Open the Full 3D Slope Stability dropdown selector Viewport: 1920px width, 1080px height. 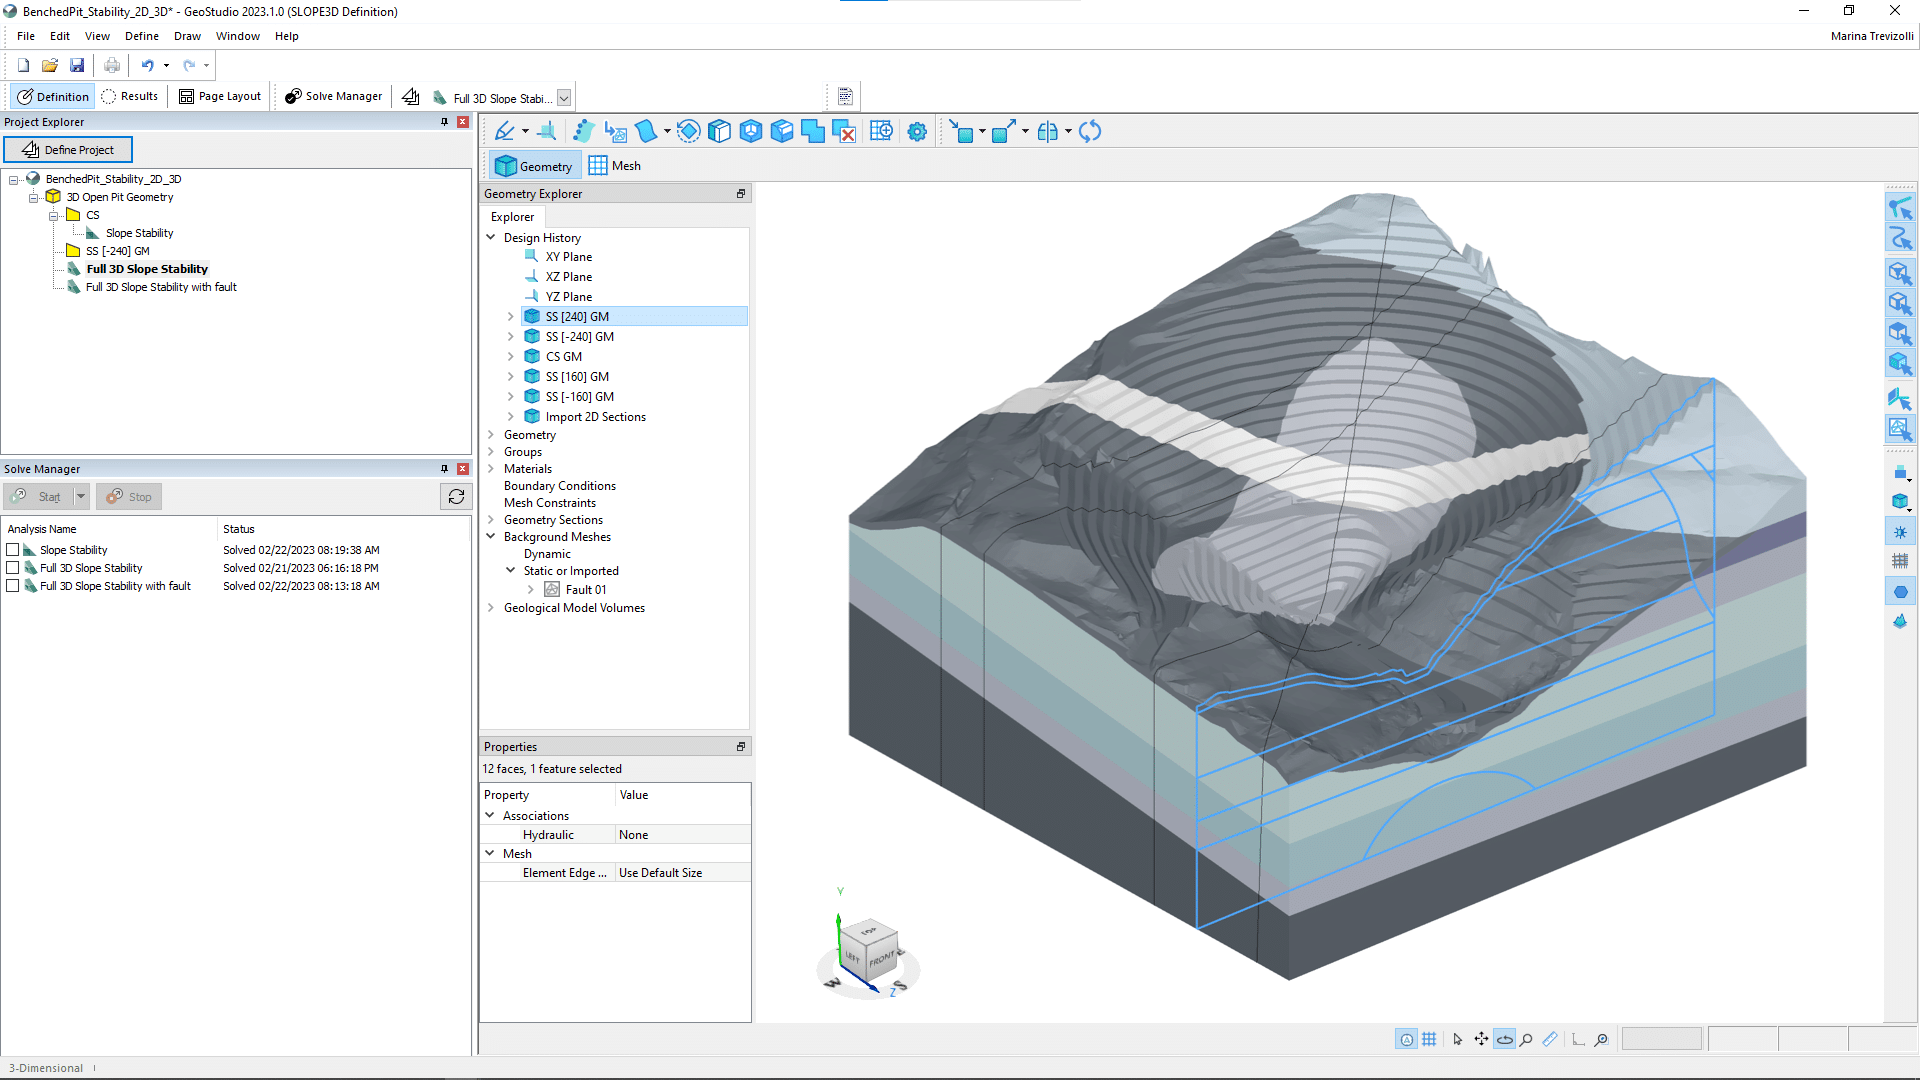[564, 96]
